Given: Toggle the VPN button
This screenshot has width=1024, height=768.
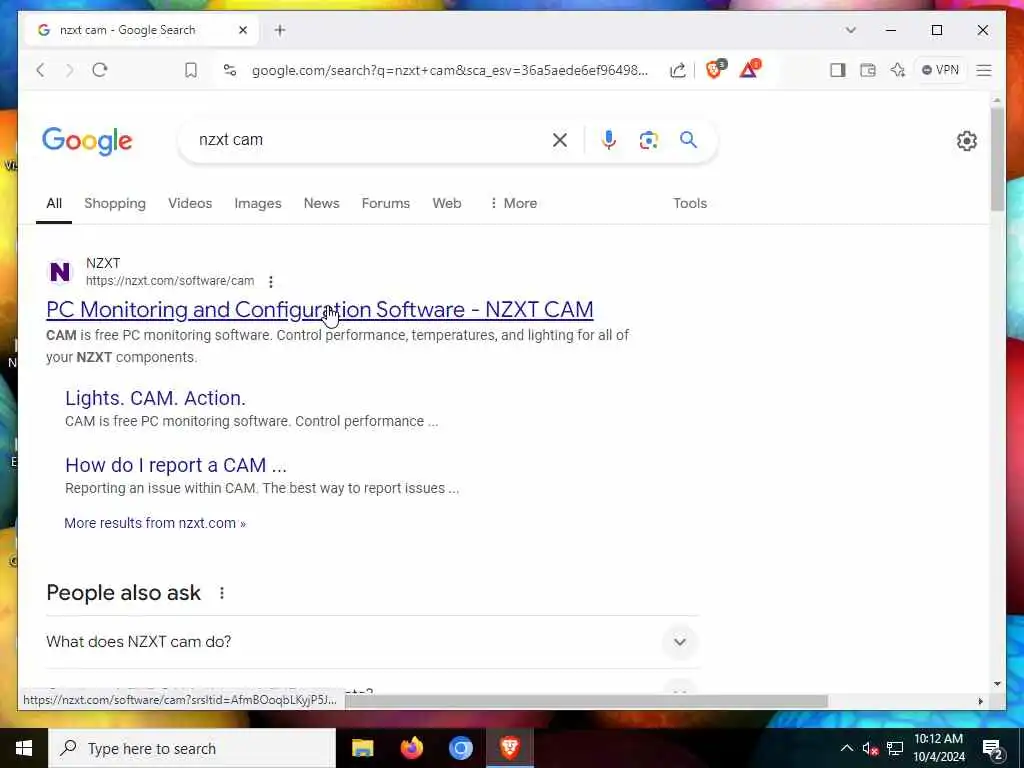Looking at the screenshot, I should coord(940,70).
